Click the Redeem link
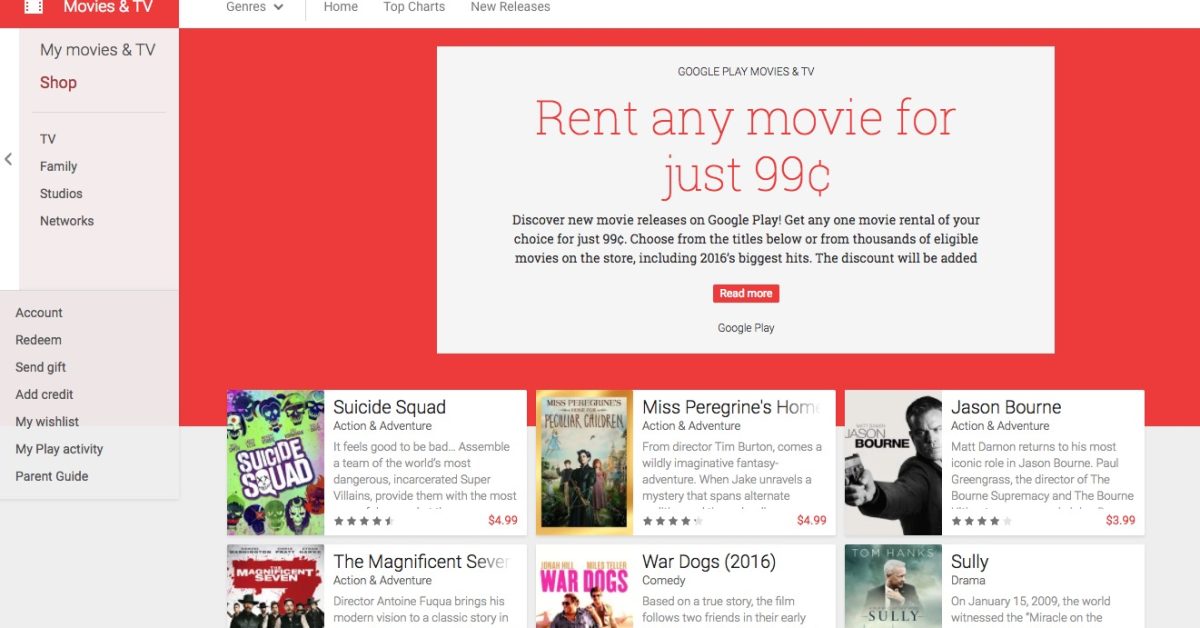The image size is (1200, 628). [x=38, y=340]
